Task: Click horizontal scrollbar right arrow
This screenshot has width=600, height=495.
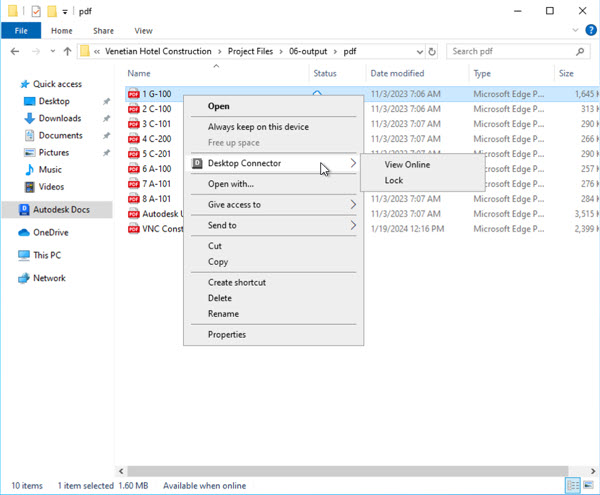Action: click(x=593, y=471)
